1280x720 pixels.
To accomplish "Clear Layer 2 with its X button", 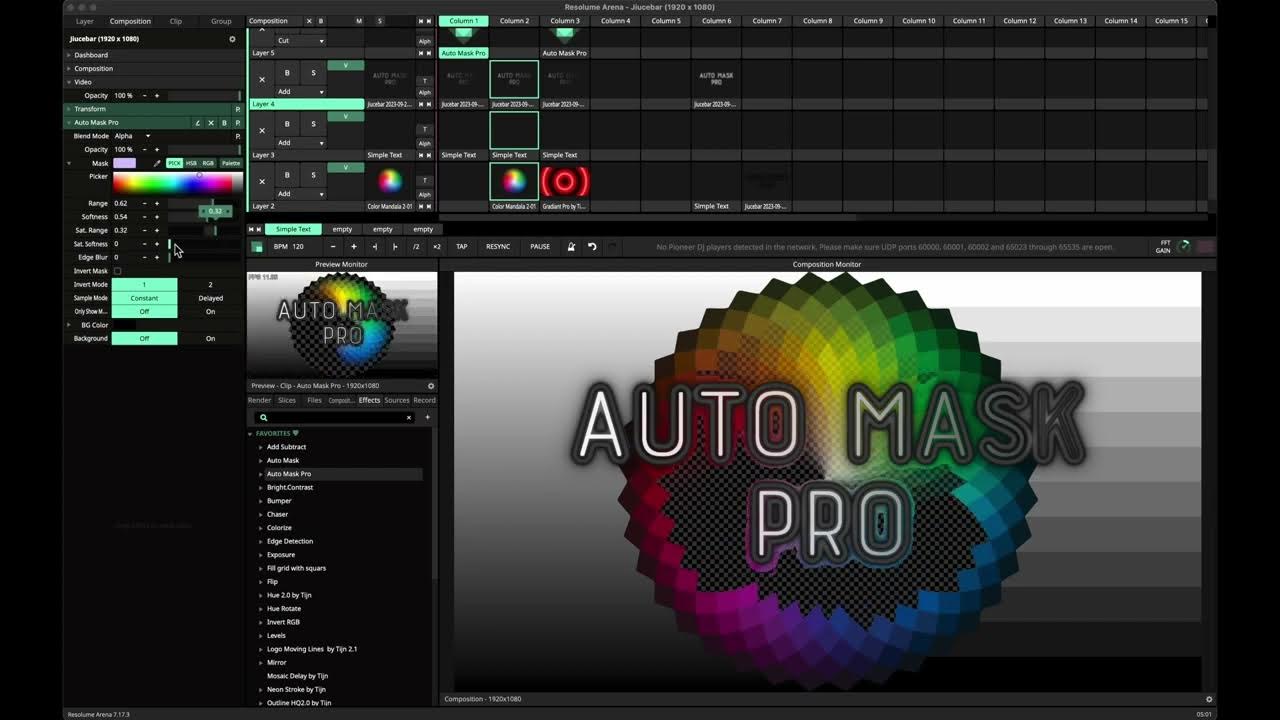I will click(262, 181).
